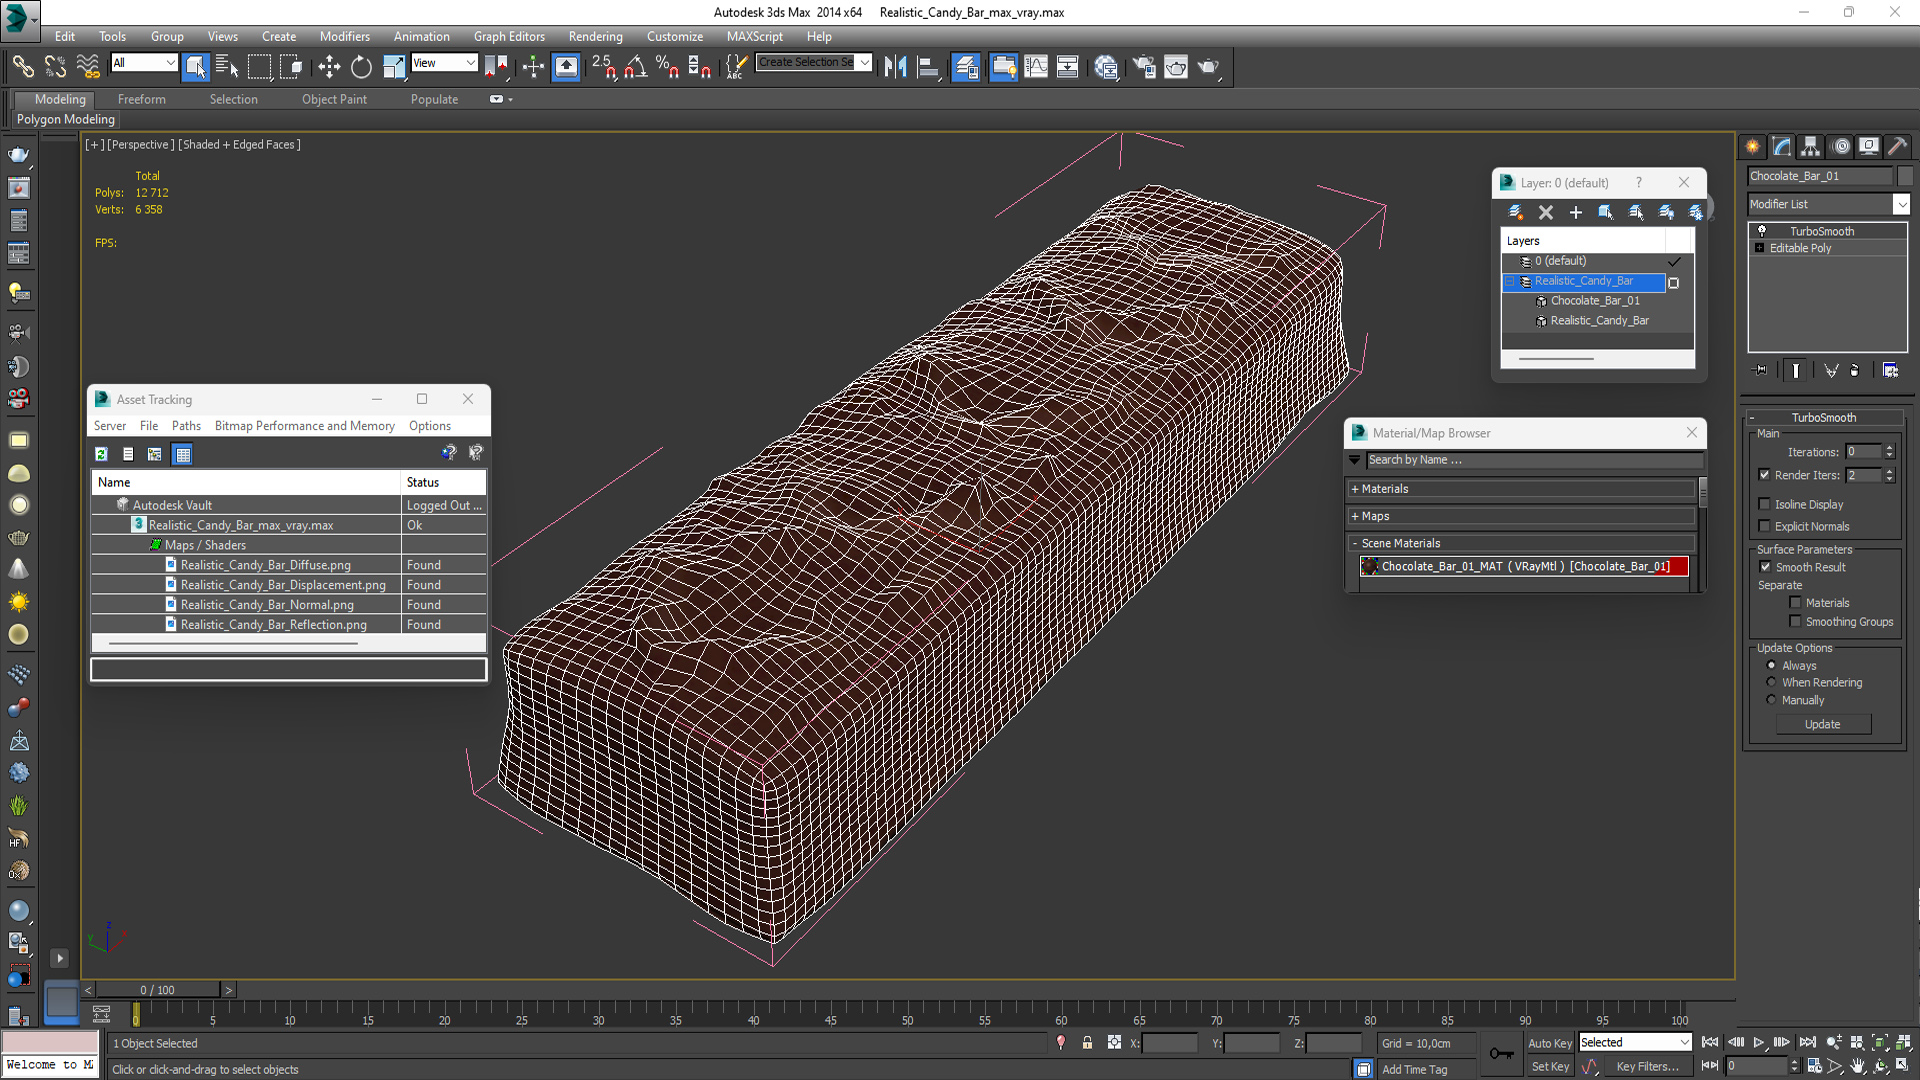Open the Key Filters dialog

(x=1647, y=1067)
